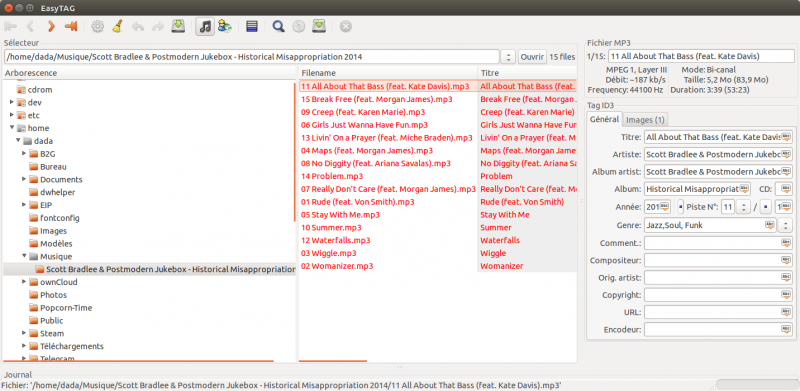800x391 pixels.
Task: Undo last change in toolbar
Action: pyautogui.click(x=138, y=26)
